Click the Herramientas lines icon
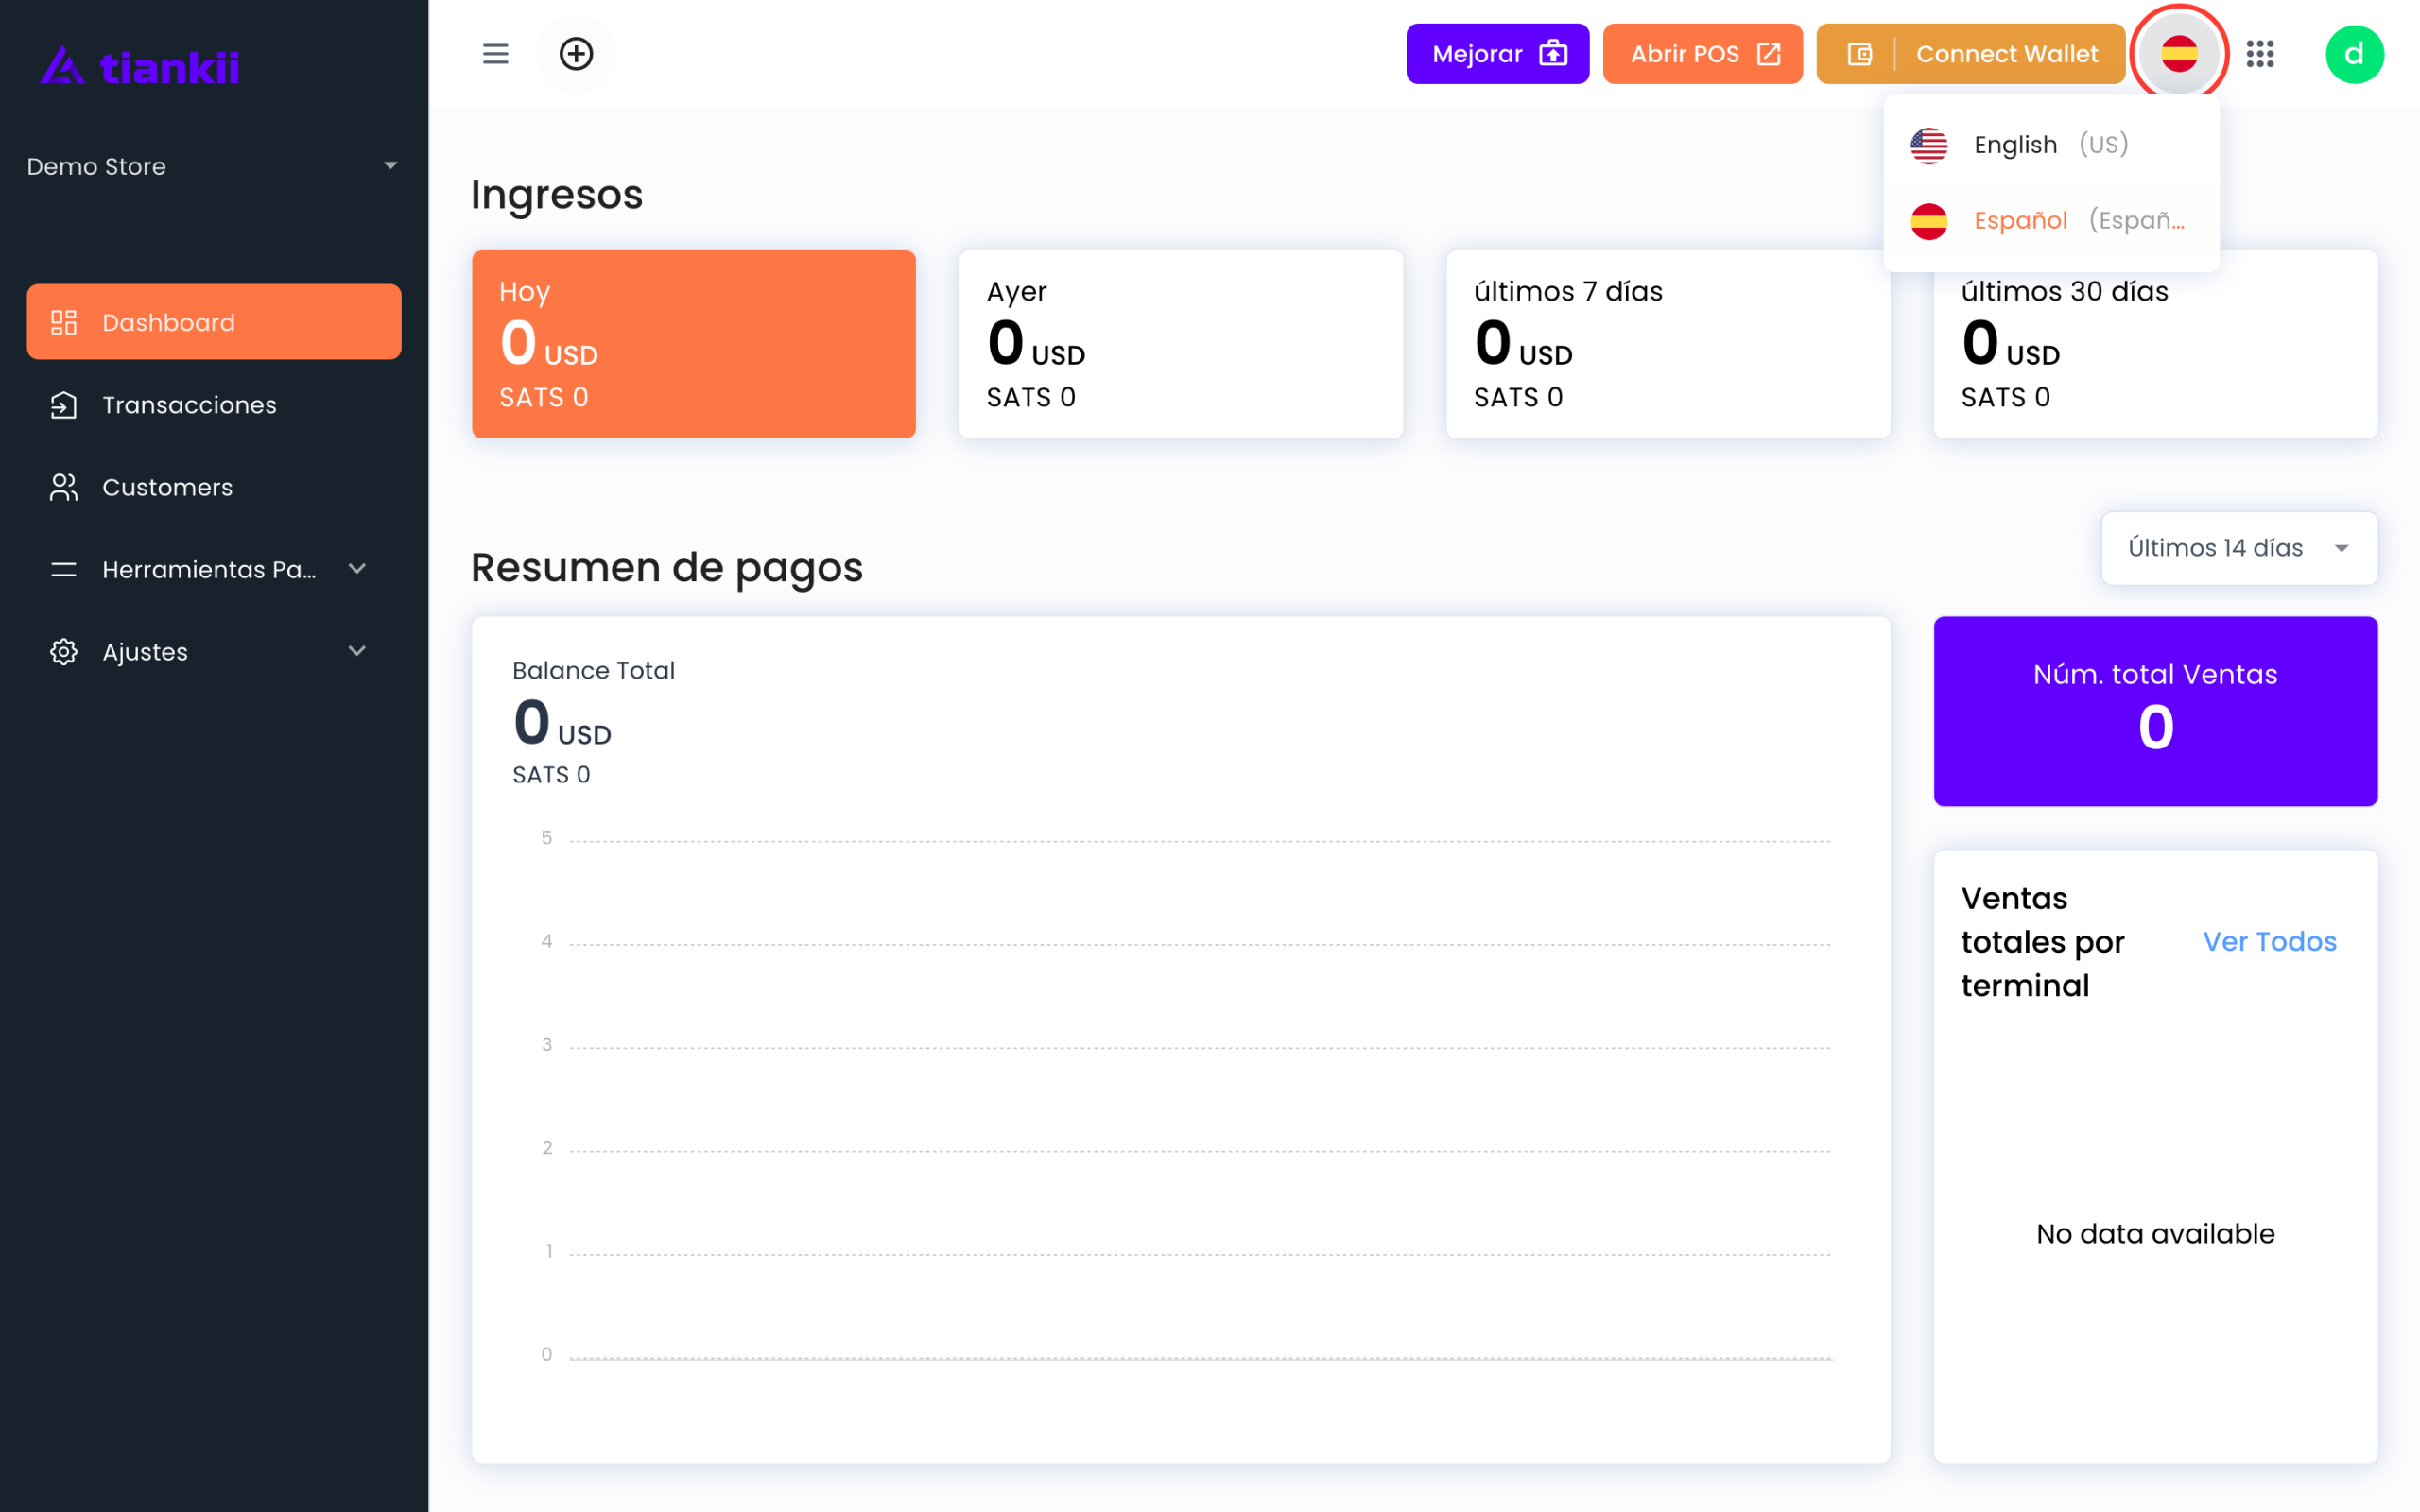This screenshot has height=1512, width=2420. pos(64,570)
